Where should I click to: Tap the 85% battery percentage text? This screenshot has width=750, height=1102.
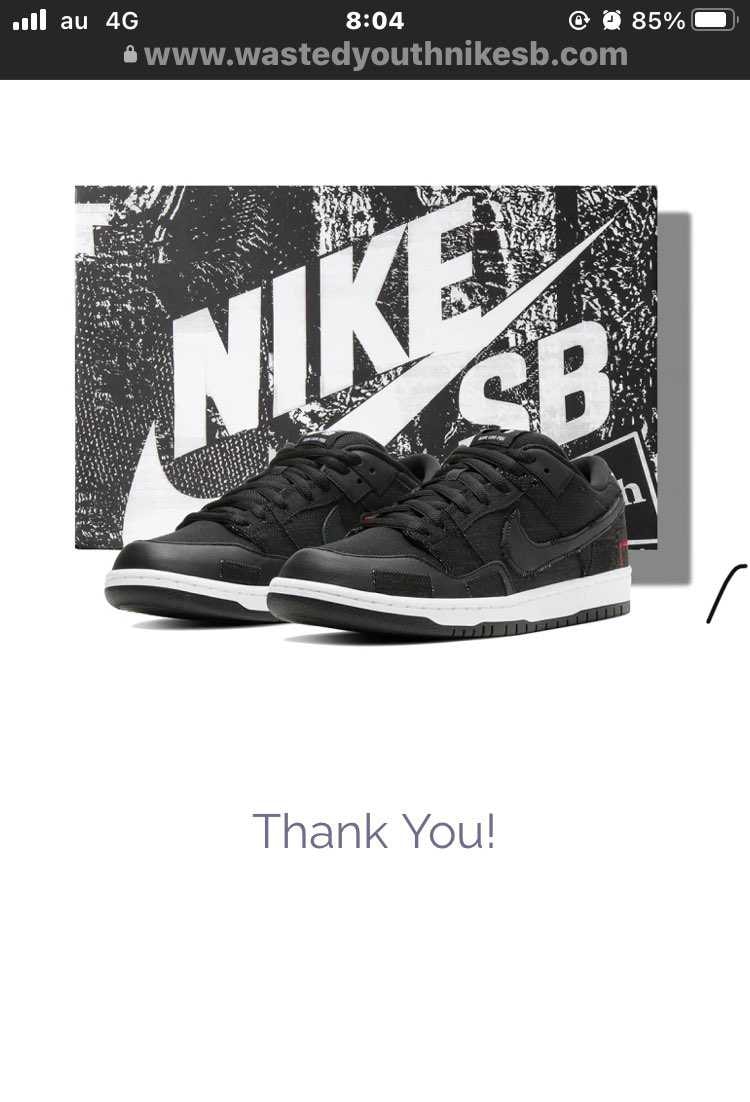tap(658, 21)
